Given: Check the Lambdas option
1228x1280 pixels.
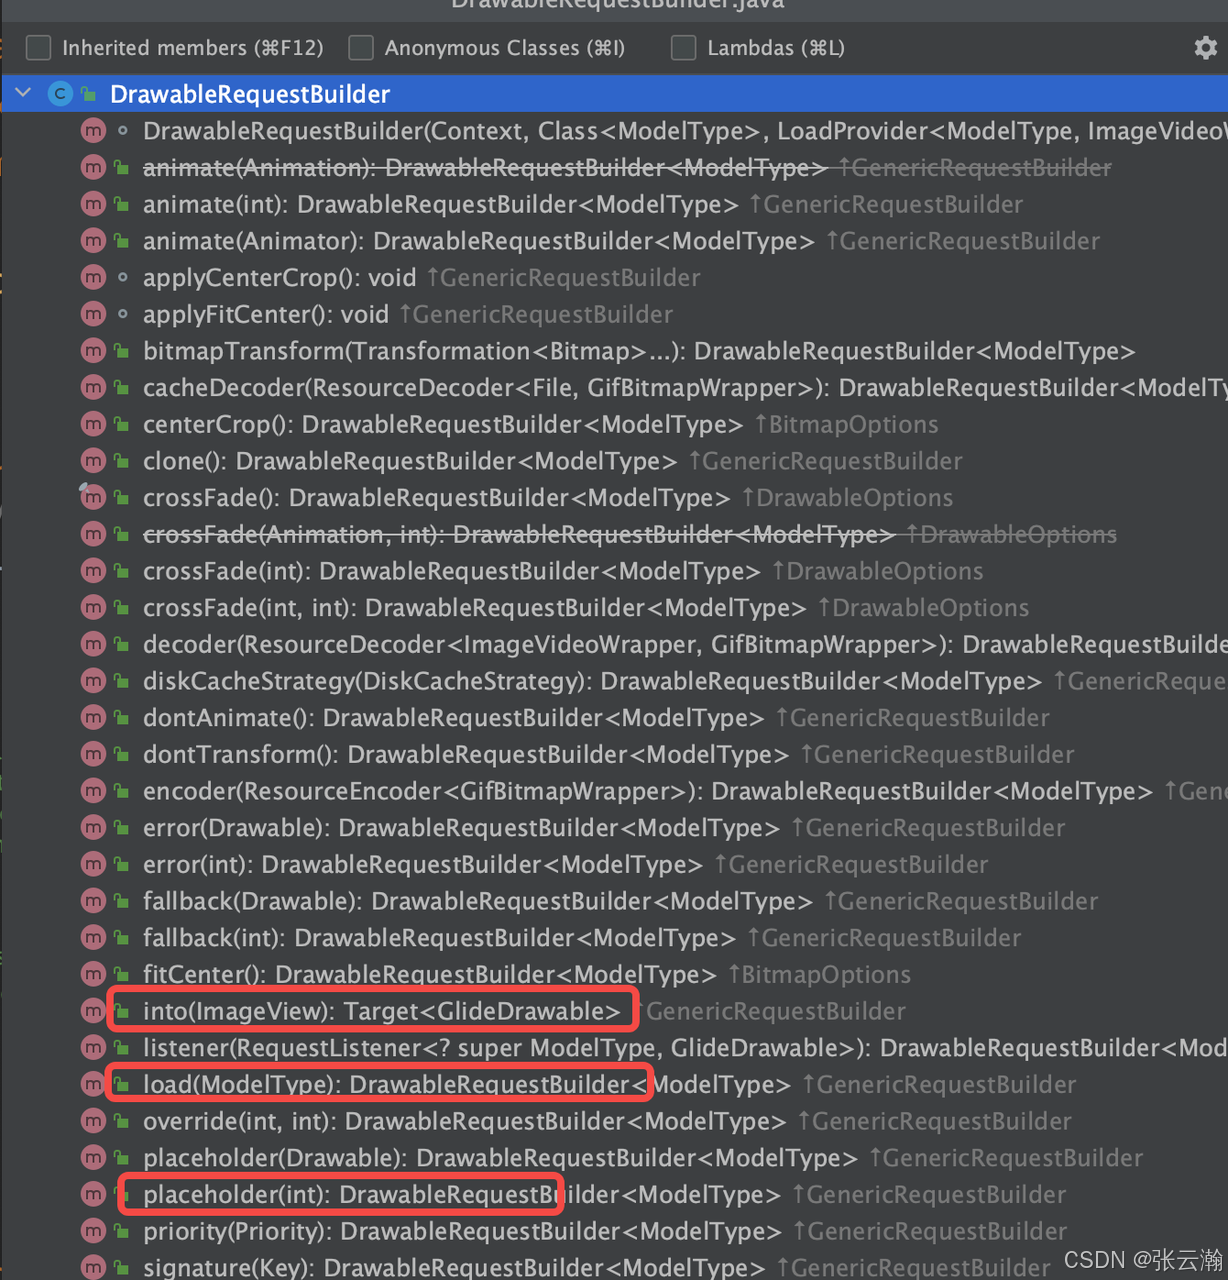Looking at the screenshot, I should tap(683, 47).
